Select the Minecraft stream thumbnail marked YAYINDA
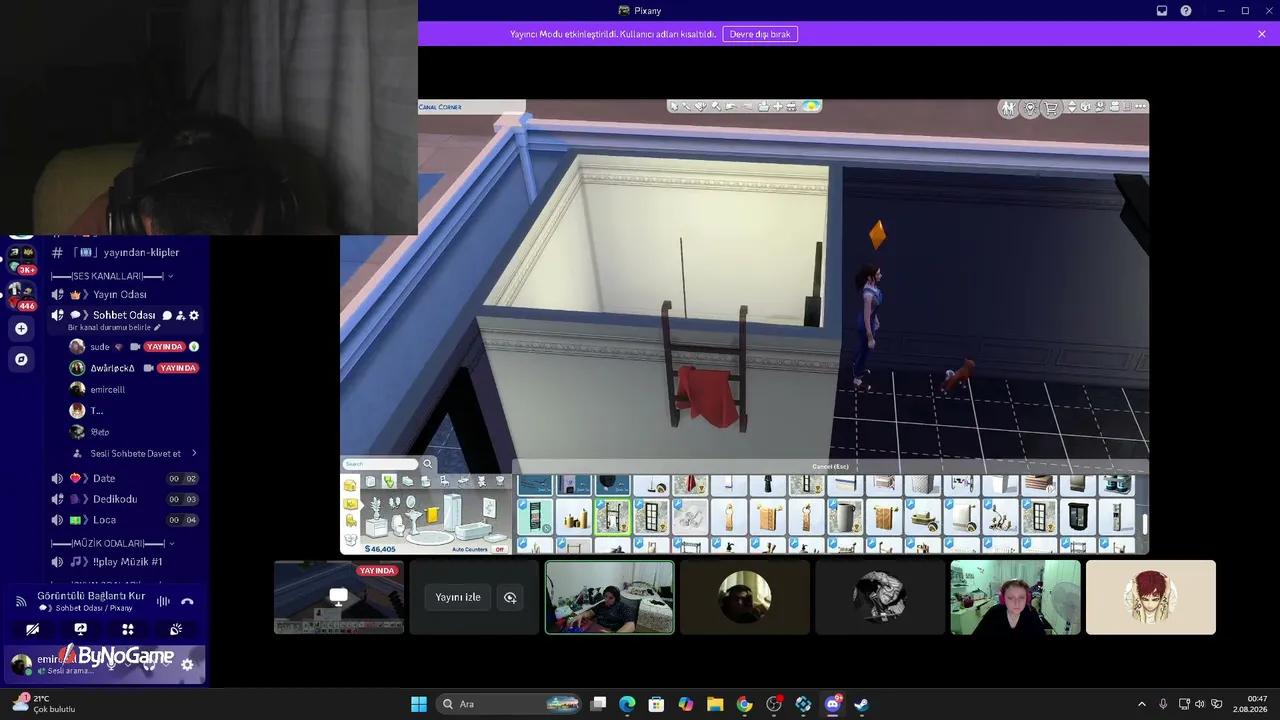 tap(339, 597)
